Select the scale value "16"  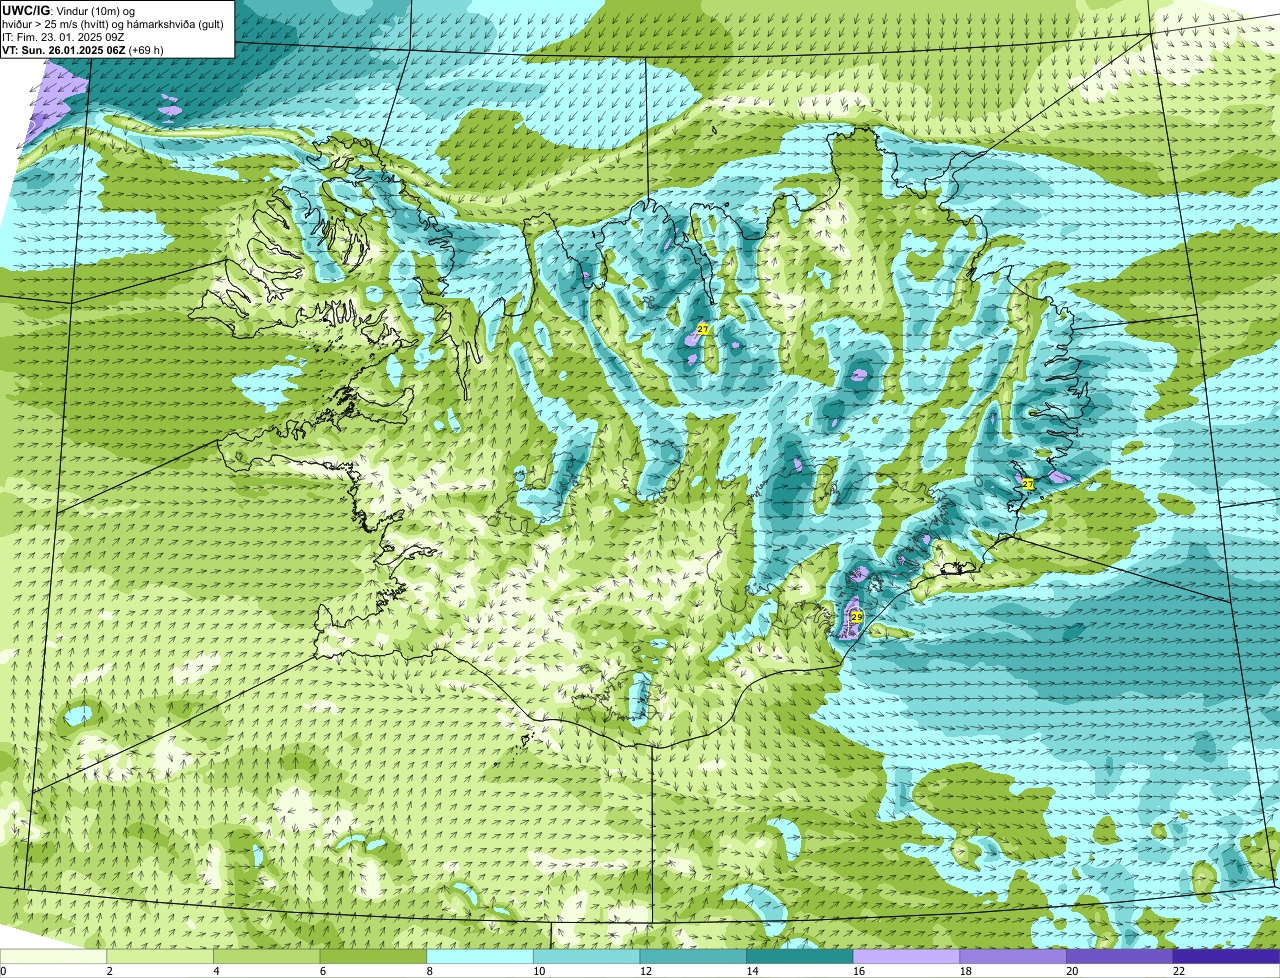click(x=859, y=971)
